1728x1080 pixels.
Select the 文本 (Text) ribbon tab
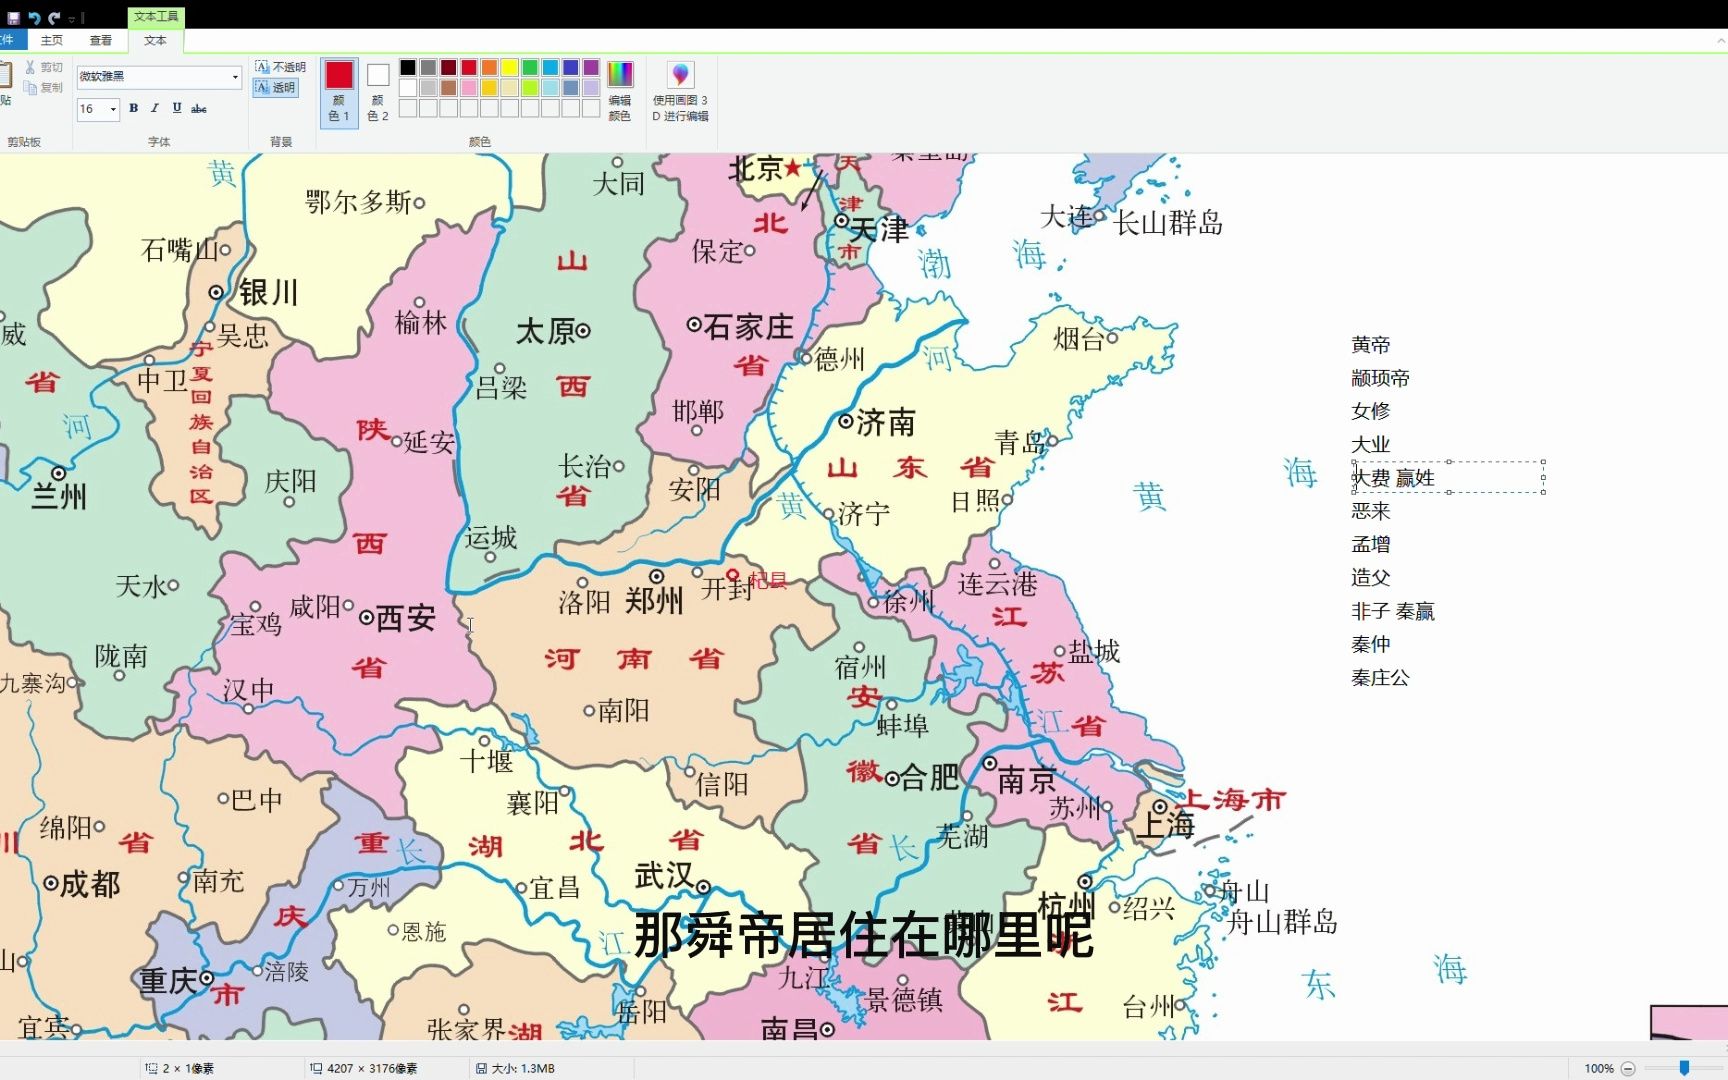coord(155,40)
